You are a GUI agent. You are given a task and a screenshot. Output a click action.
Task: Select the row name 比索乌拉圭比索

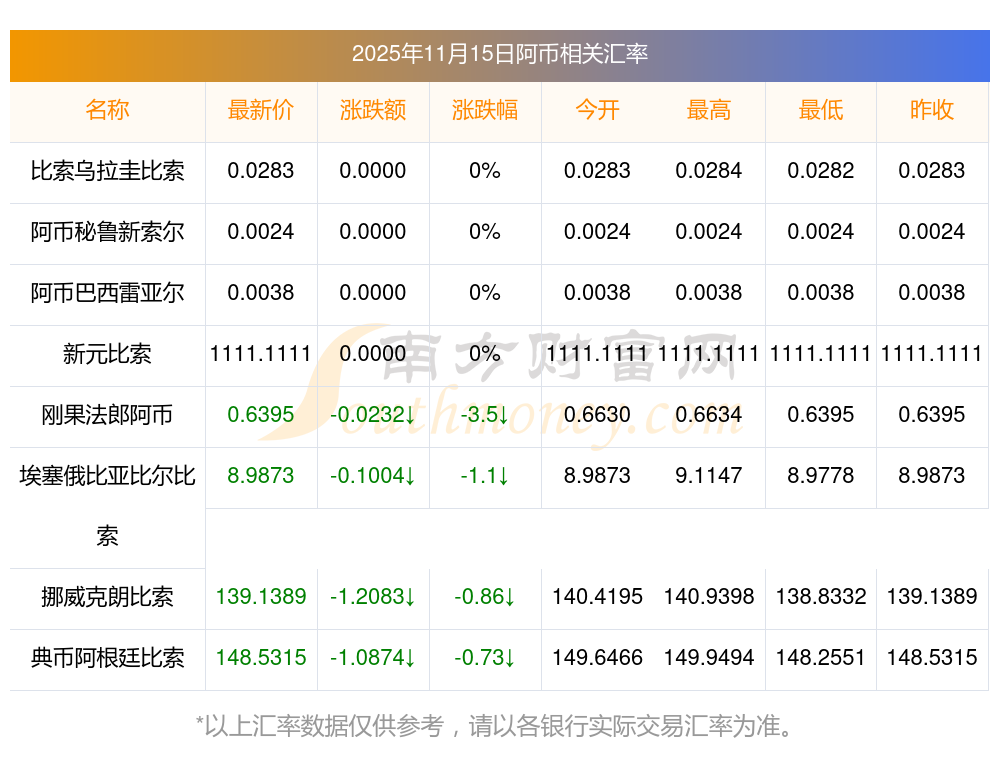point(107,171)
